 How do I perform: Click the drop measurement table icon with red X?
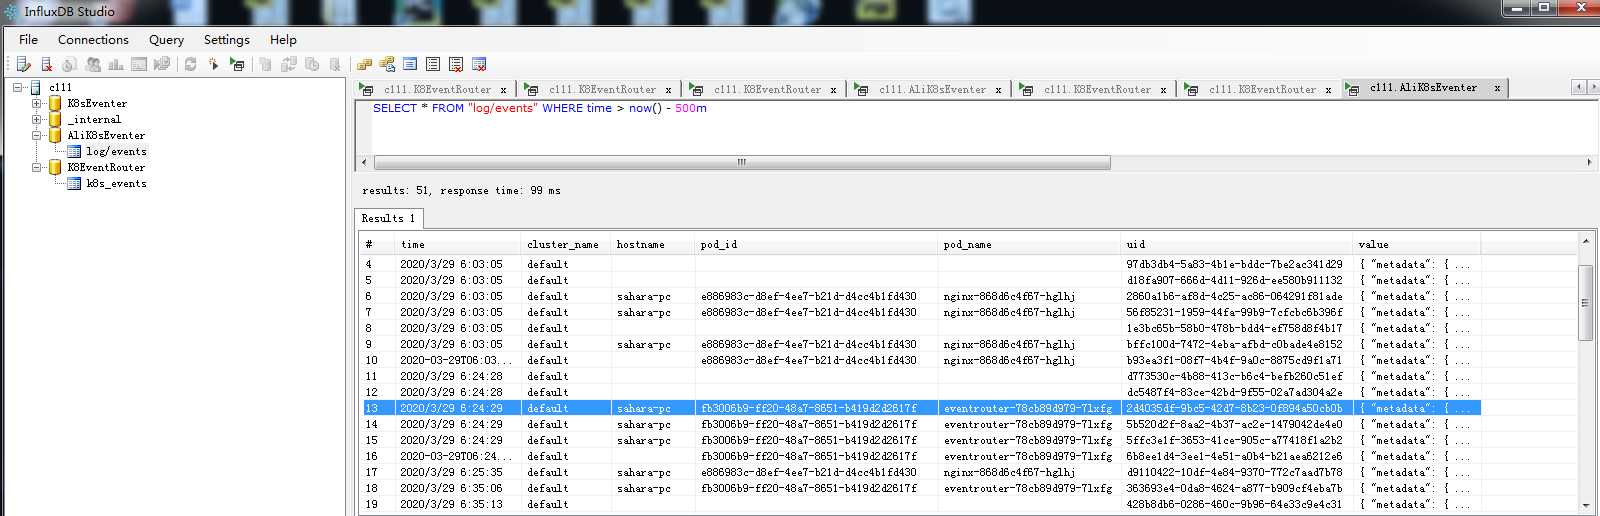point(479,64)
